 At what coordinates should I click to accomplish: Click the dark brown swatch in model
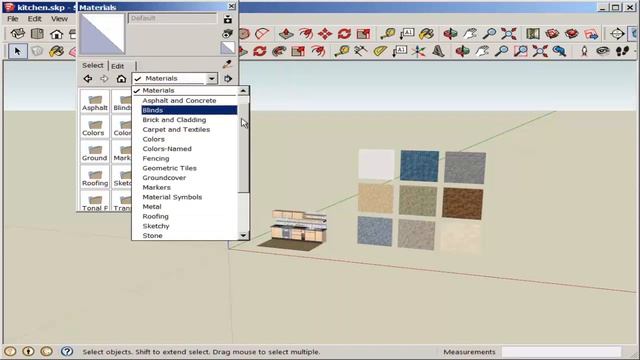click(462, 203)
